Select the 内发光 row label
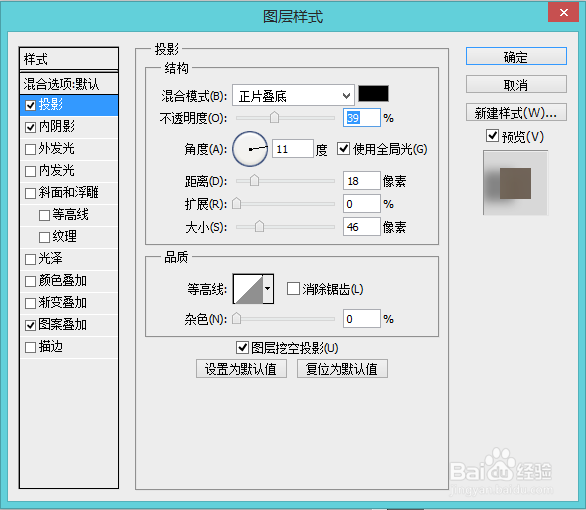This screenshot has height=510, width=586. [57, 171]
